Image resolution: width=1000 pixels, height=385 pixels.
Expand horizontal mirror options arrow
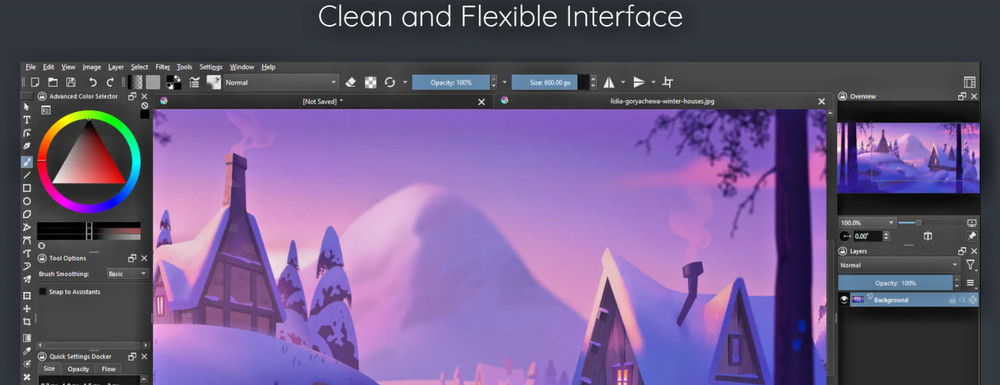[623, 82]
